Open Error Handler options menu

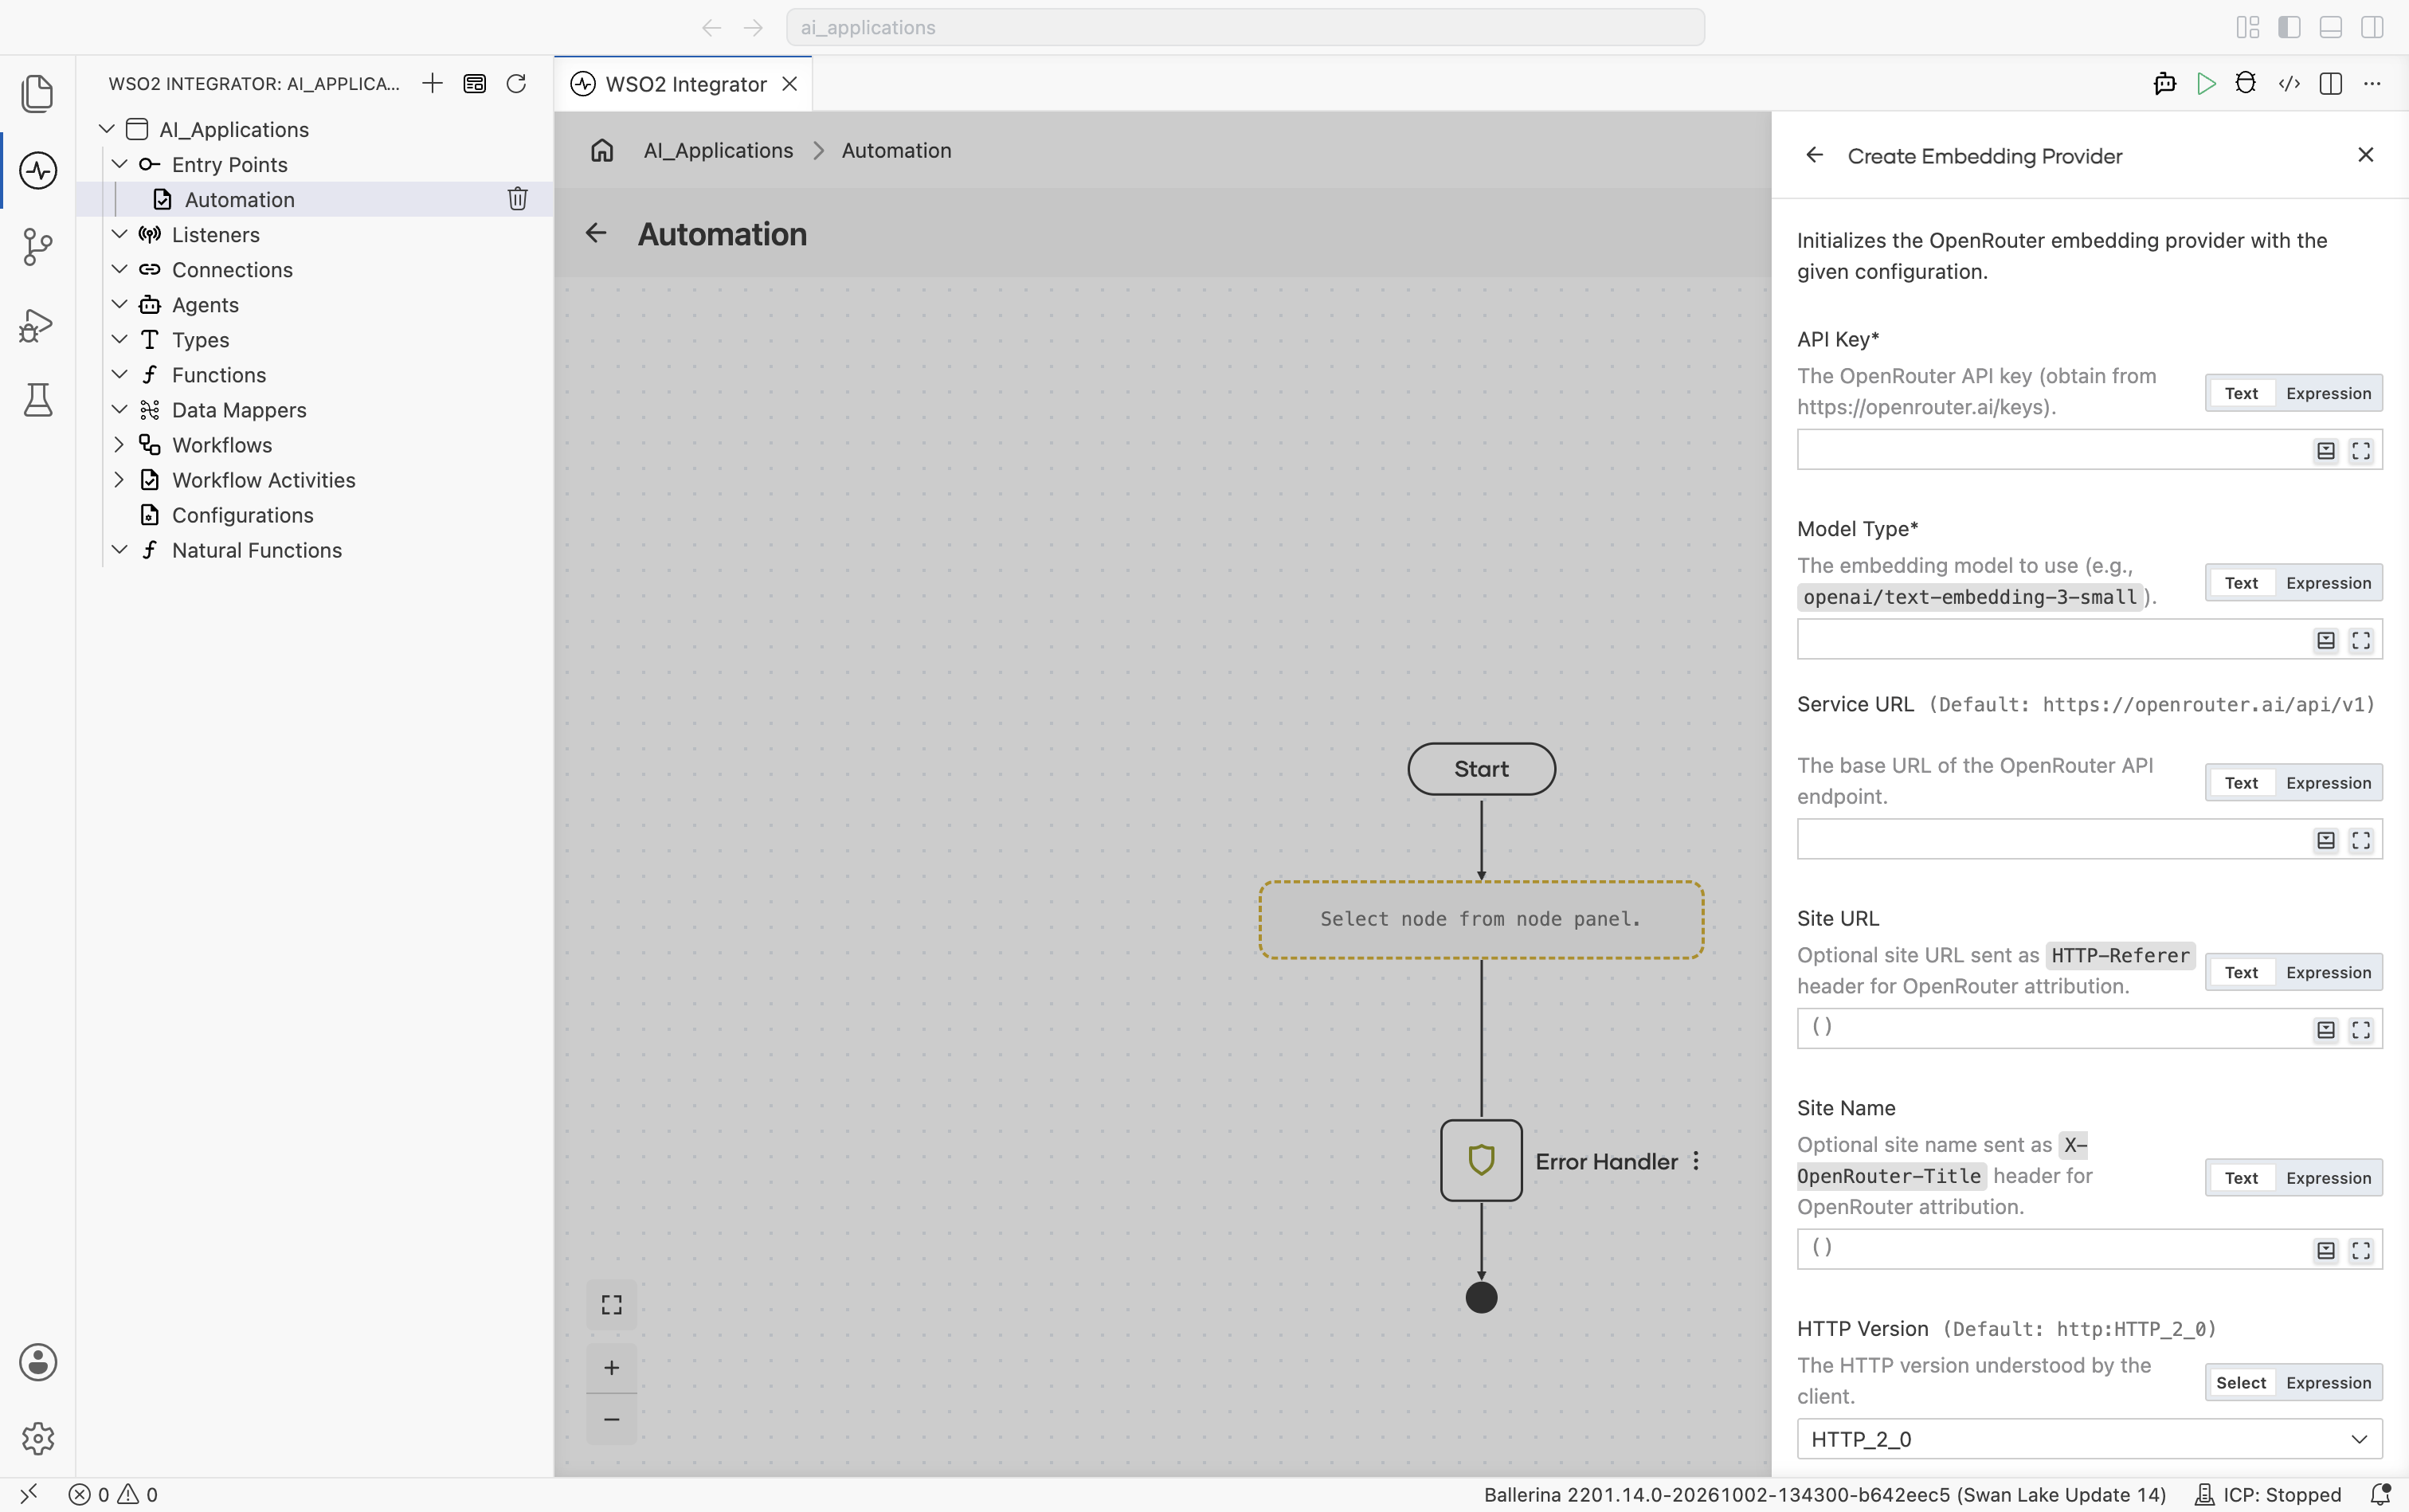[1696, 1161]
